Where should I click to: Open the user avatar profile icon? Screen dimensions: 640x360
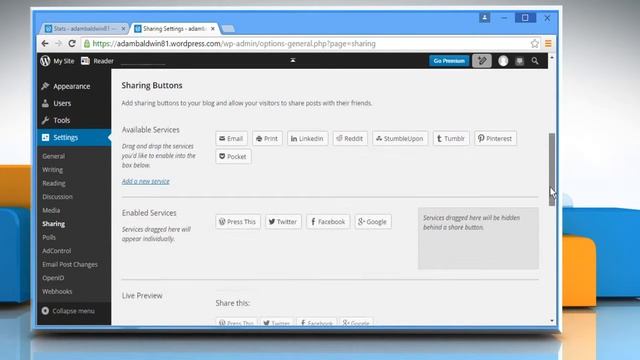(x=503, y=61)
